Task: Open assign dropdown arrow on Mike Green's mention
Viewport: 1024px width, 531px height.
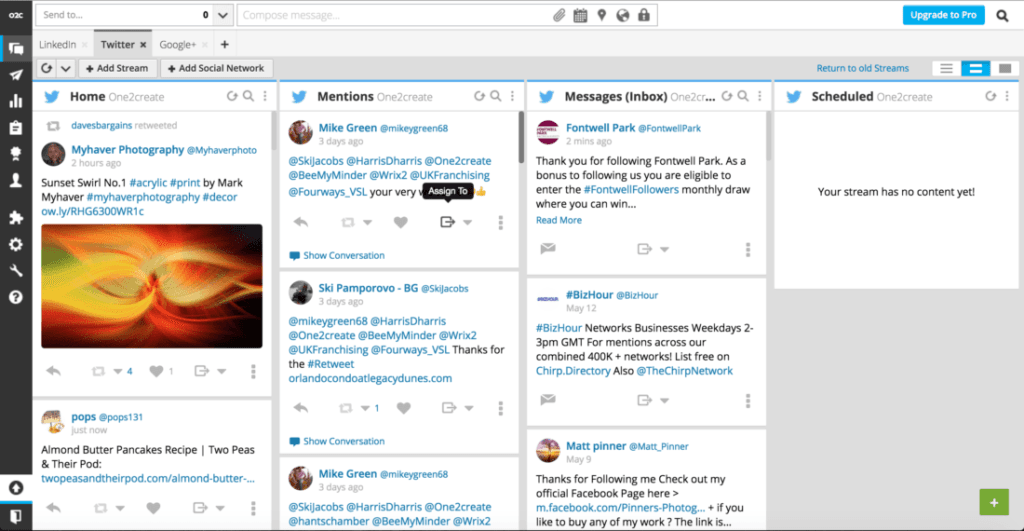Action: pos(468,223)
